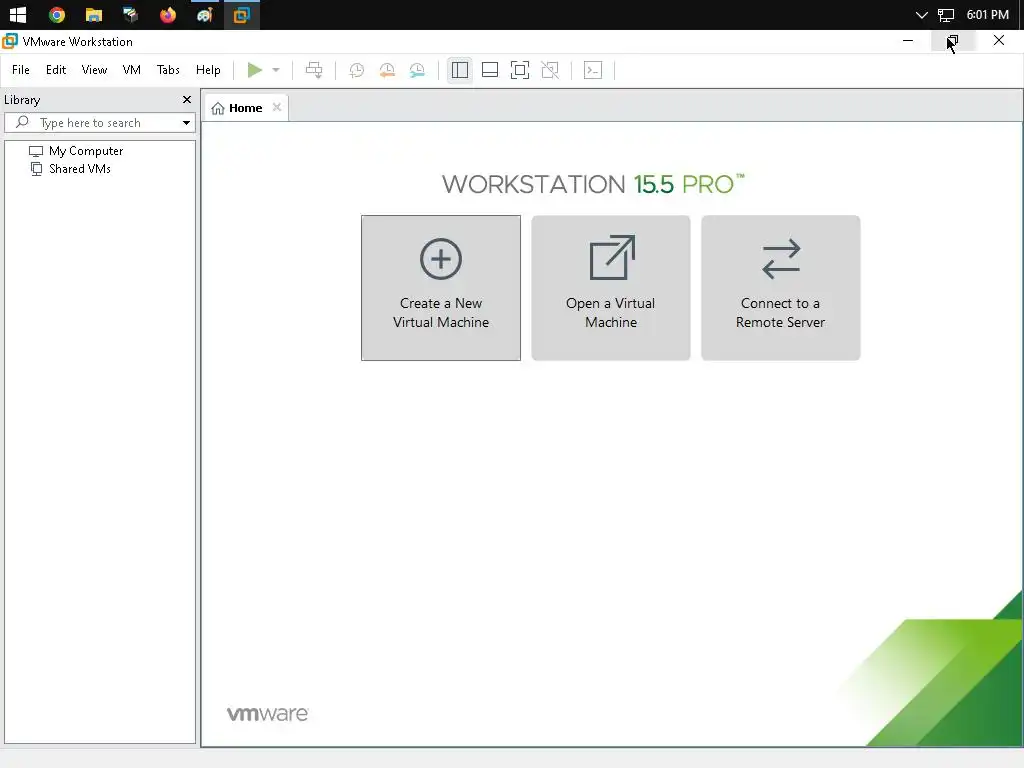The height and width of the screenshot is (768, 1024).
Task: Toggle the console view toolbar icon
Action: click(593, 70)
